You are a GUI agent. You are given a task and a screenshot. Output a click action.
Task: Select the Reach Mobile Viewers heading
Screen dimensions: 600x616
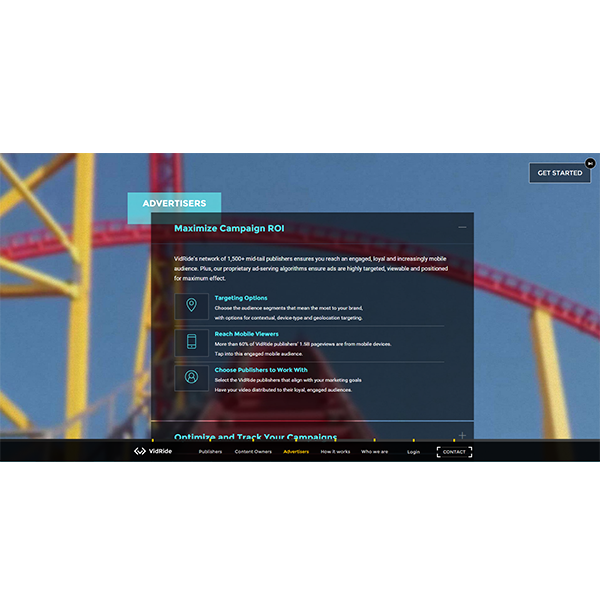point(246,334)
